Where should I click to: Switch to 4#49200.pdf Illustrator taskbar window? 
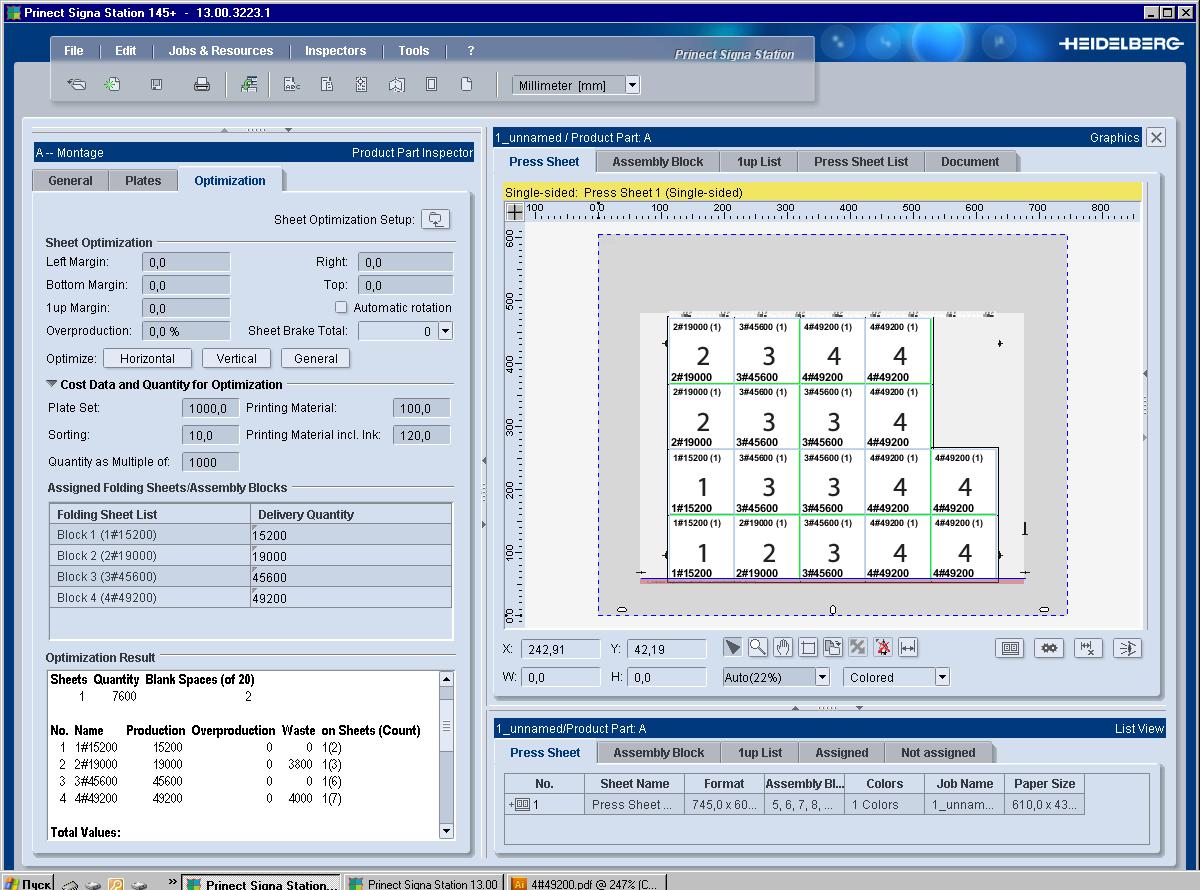point(586,883)
